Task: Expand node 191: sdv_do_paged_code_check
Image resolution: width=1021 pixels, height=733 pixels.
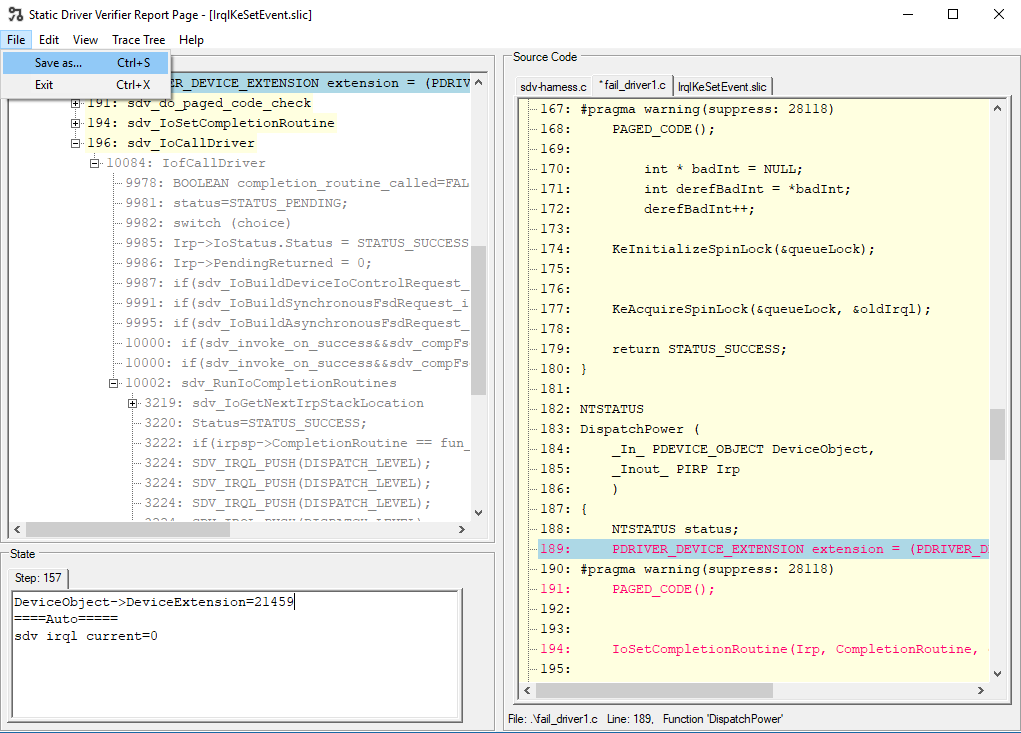Action: [x=76, y=104]
